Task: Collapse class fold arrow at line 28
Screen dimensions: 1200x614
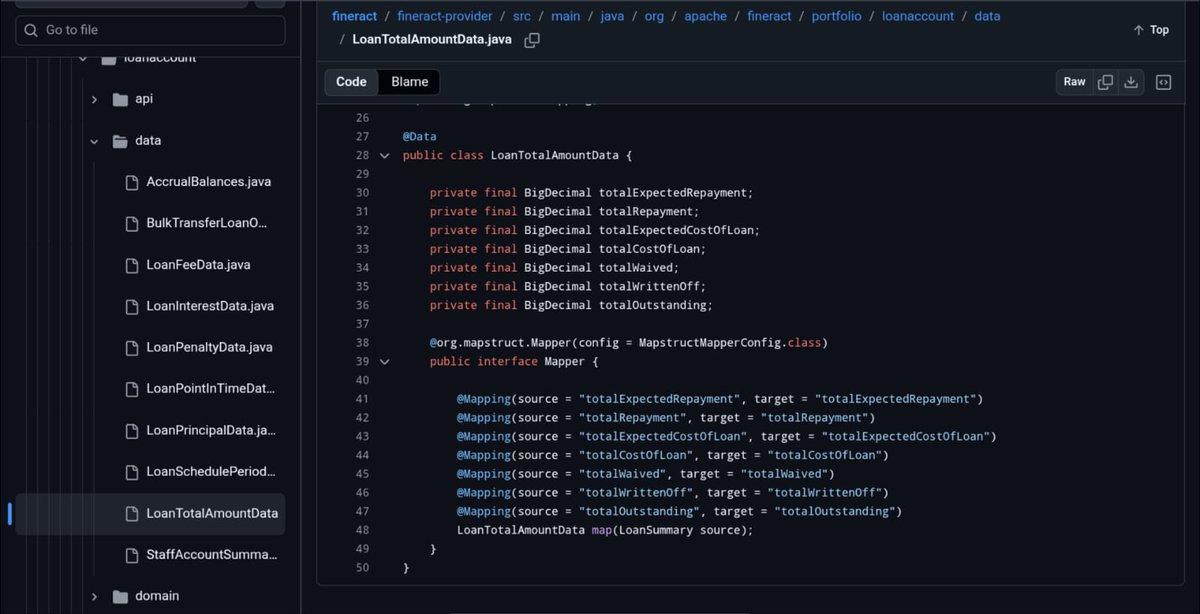Action: [x=384, y=155]
